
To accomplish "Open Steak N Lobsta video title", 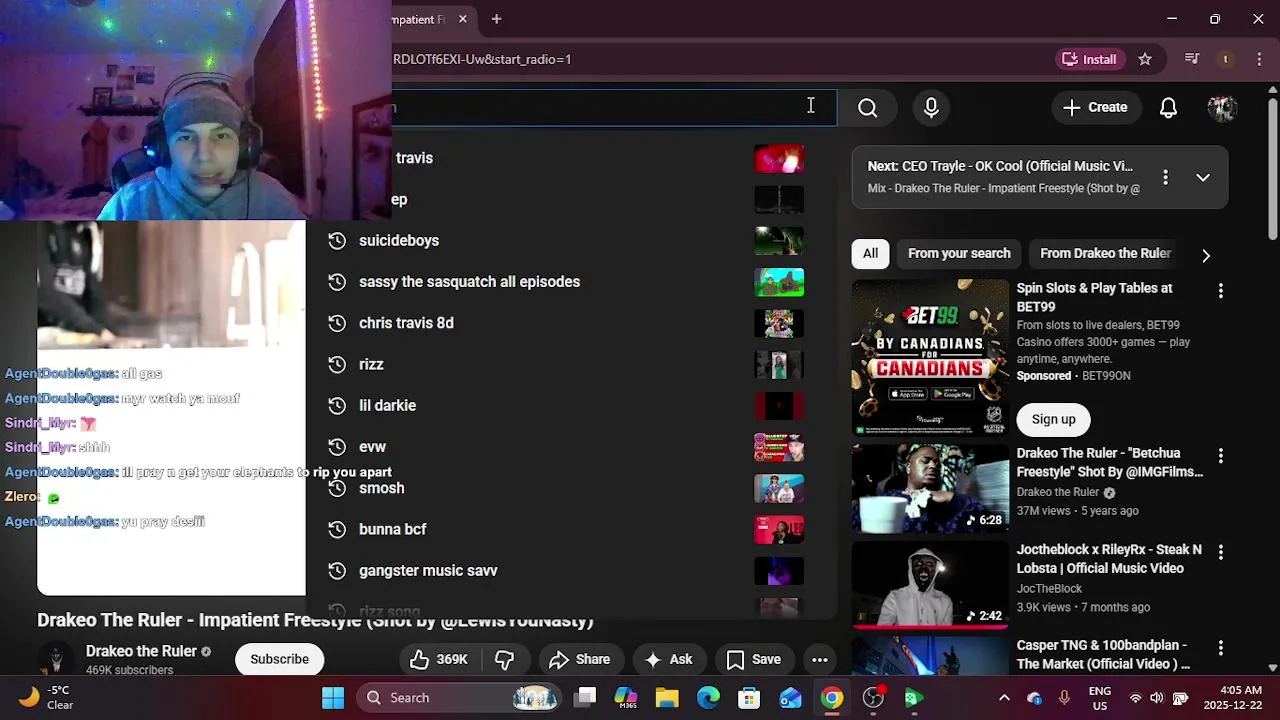I will [x=1109, y=559].
